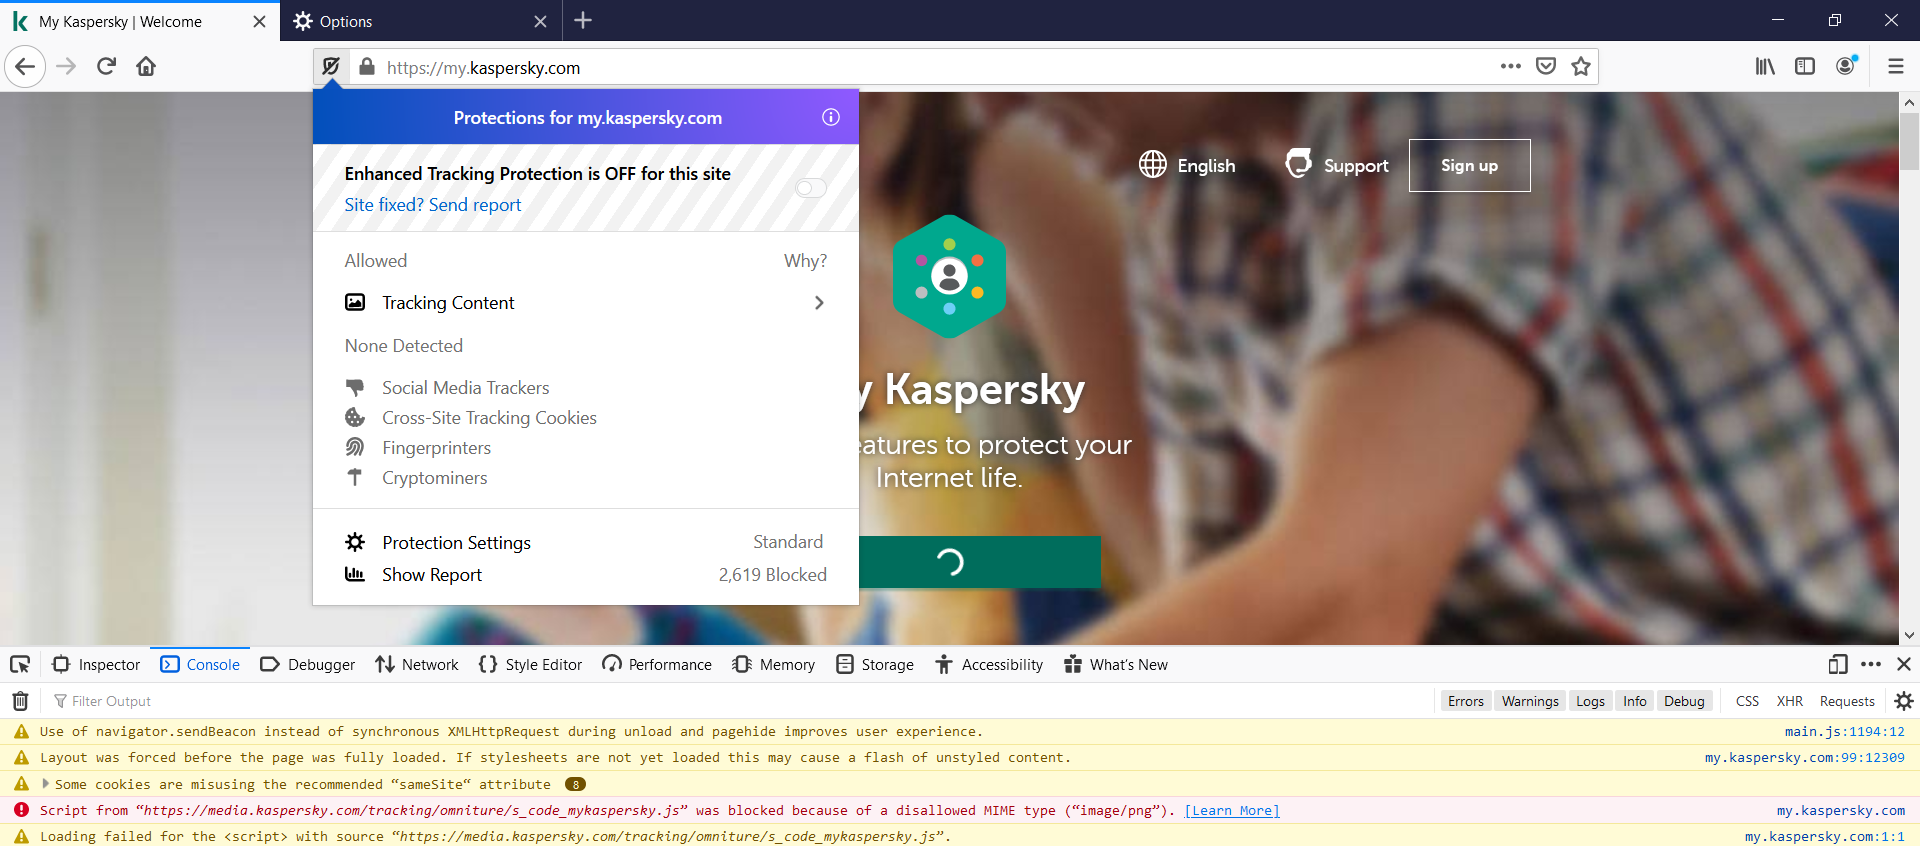Open devtools customize three-dot menu
This screenshot has width=1920, height=846.
coord(1871,665)
